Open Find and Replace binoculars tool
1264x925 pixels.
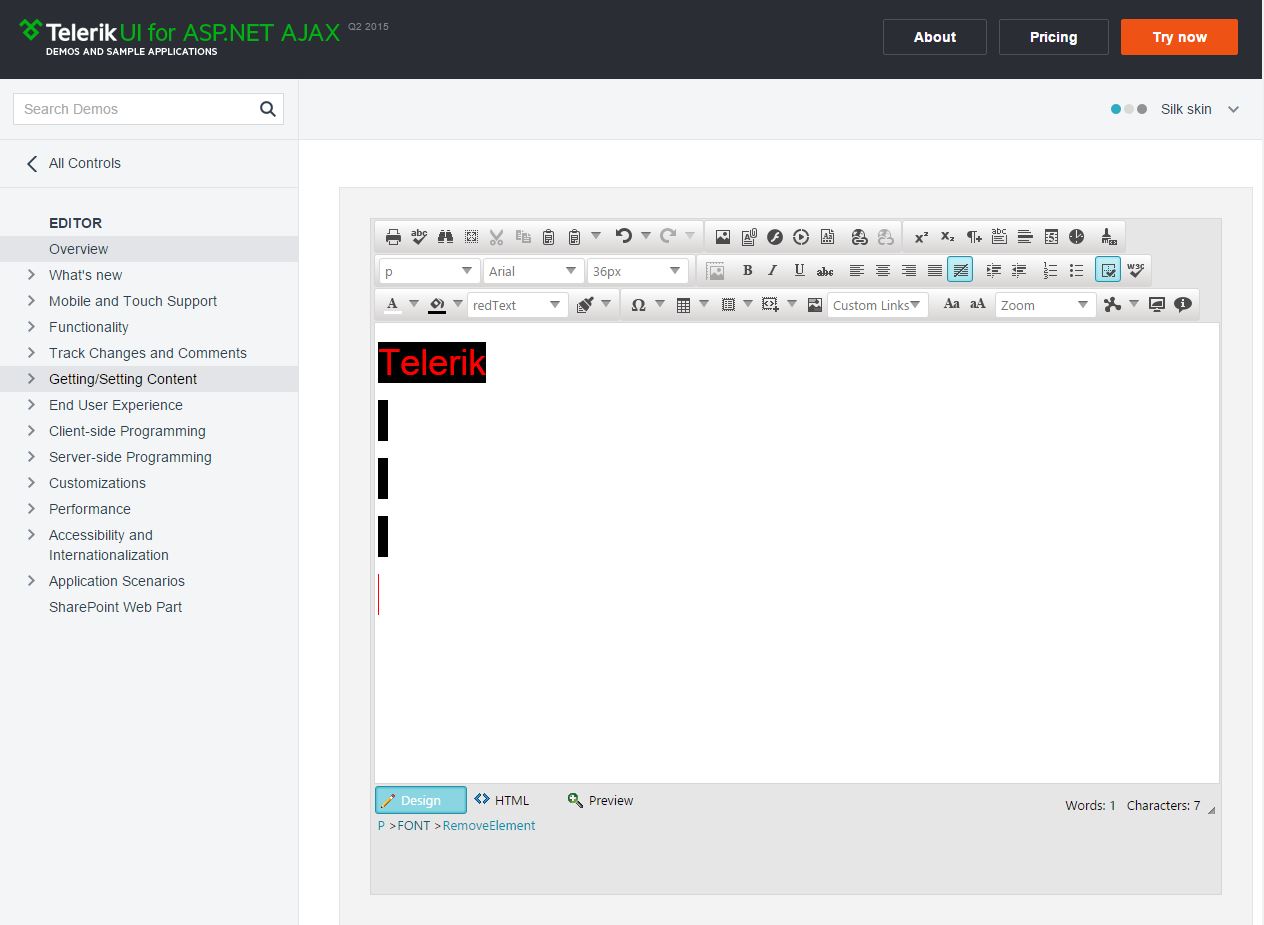[445, 237]
